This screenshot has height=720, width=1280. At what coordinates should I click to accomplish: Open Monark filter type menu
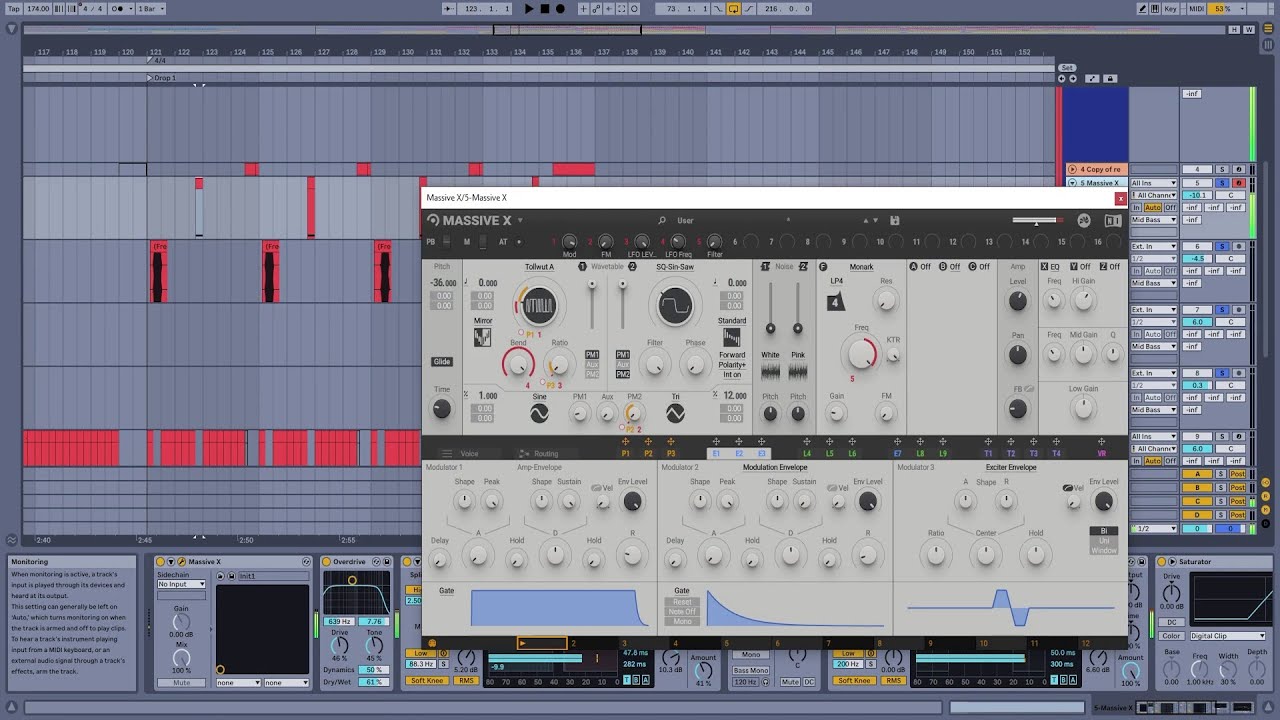click(861, 267)
